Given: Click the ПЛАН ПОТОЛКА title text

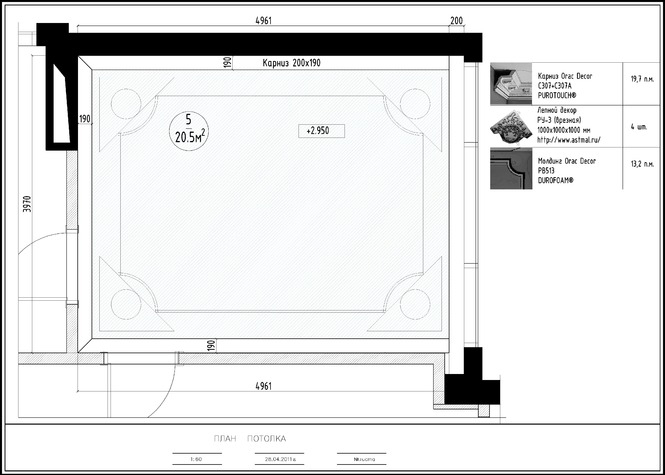Looking at the screenshot, I should 250,439.
